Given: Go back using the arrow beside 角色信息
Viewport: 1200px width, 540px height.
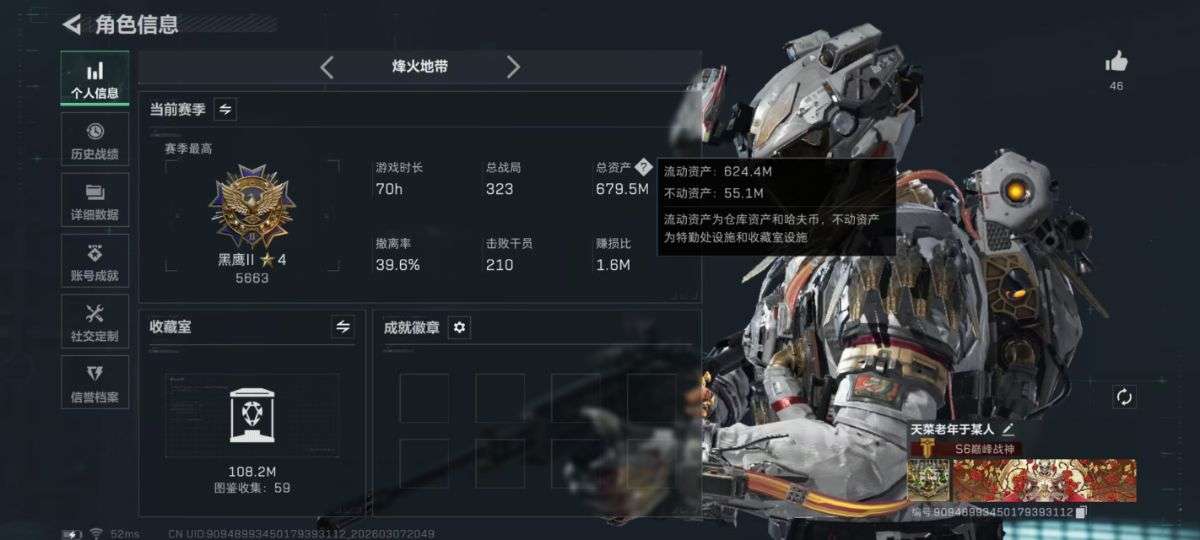Looking at the screenshot, I should 71,24.
